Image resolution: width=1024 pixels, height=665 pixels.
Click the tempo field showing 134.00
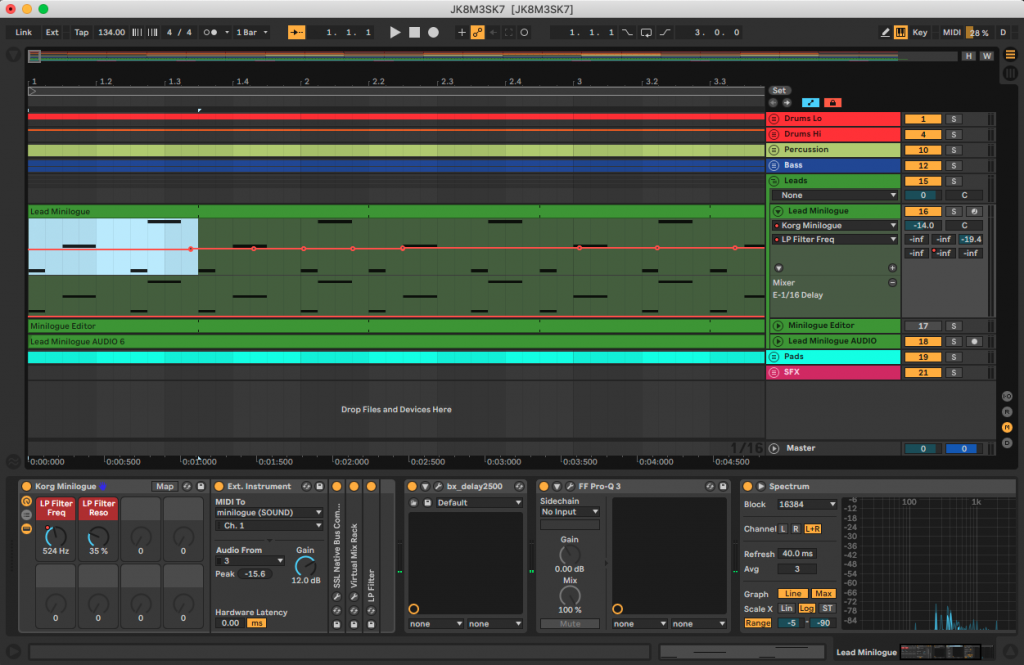(111, 32)
